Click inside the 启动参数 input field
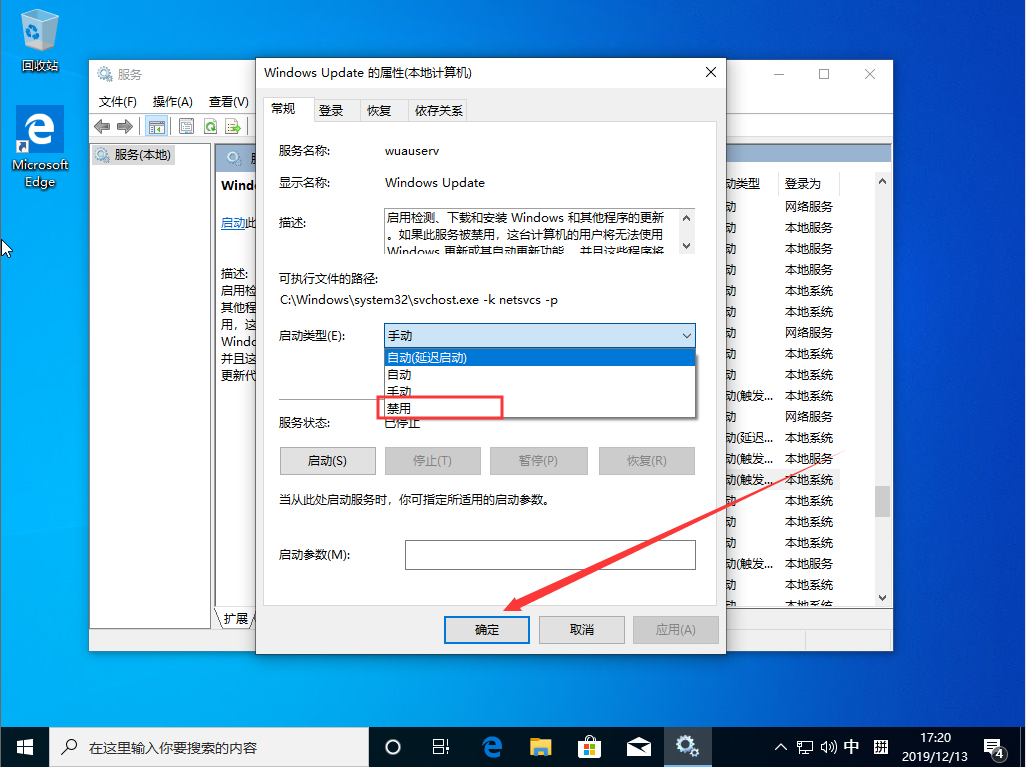The image size is (1026, 767). (550, 554)
